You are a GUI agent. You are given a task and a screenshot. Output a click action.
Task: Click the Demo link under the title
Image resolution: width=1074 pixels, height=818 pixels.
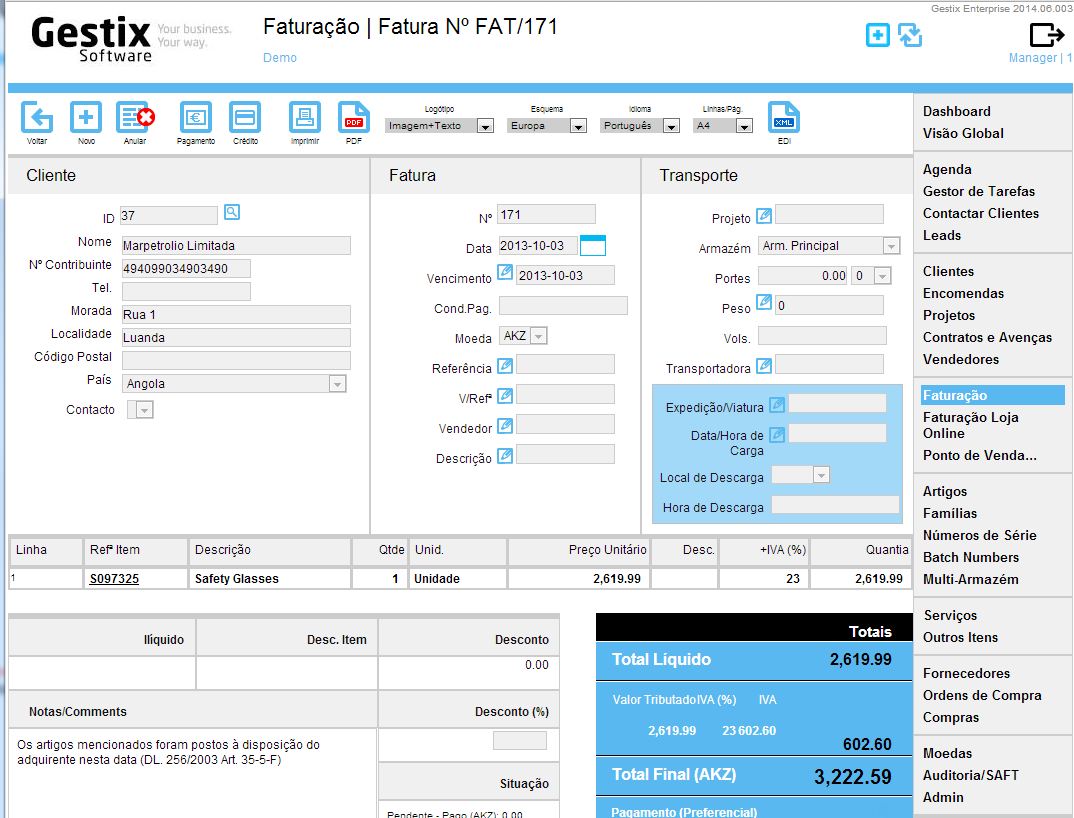tap(280, 58)
